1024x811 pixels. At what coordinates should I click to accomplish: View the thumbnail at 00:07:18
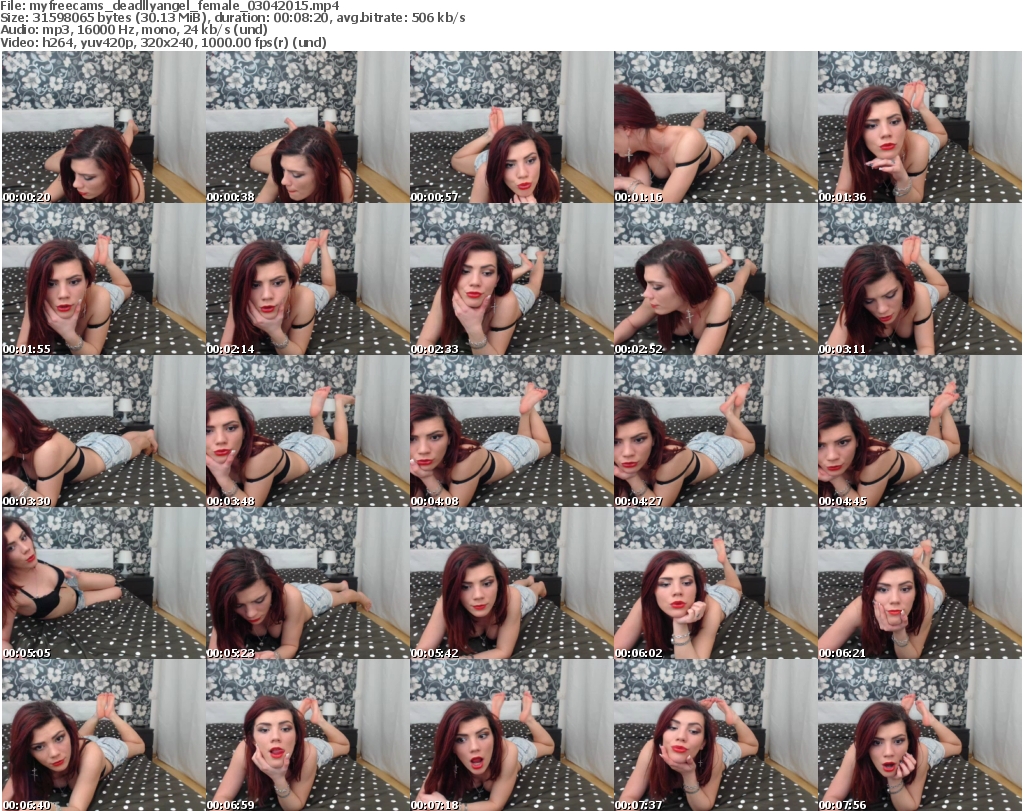pyautogui.click(x=511, y=735)
